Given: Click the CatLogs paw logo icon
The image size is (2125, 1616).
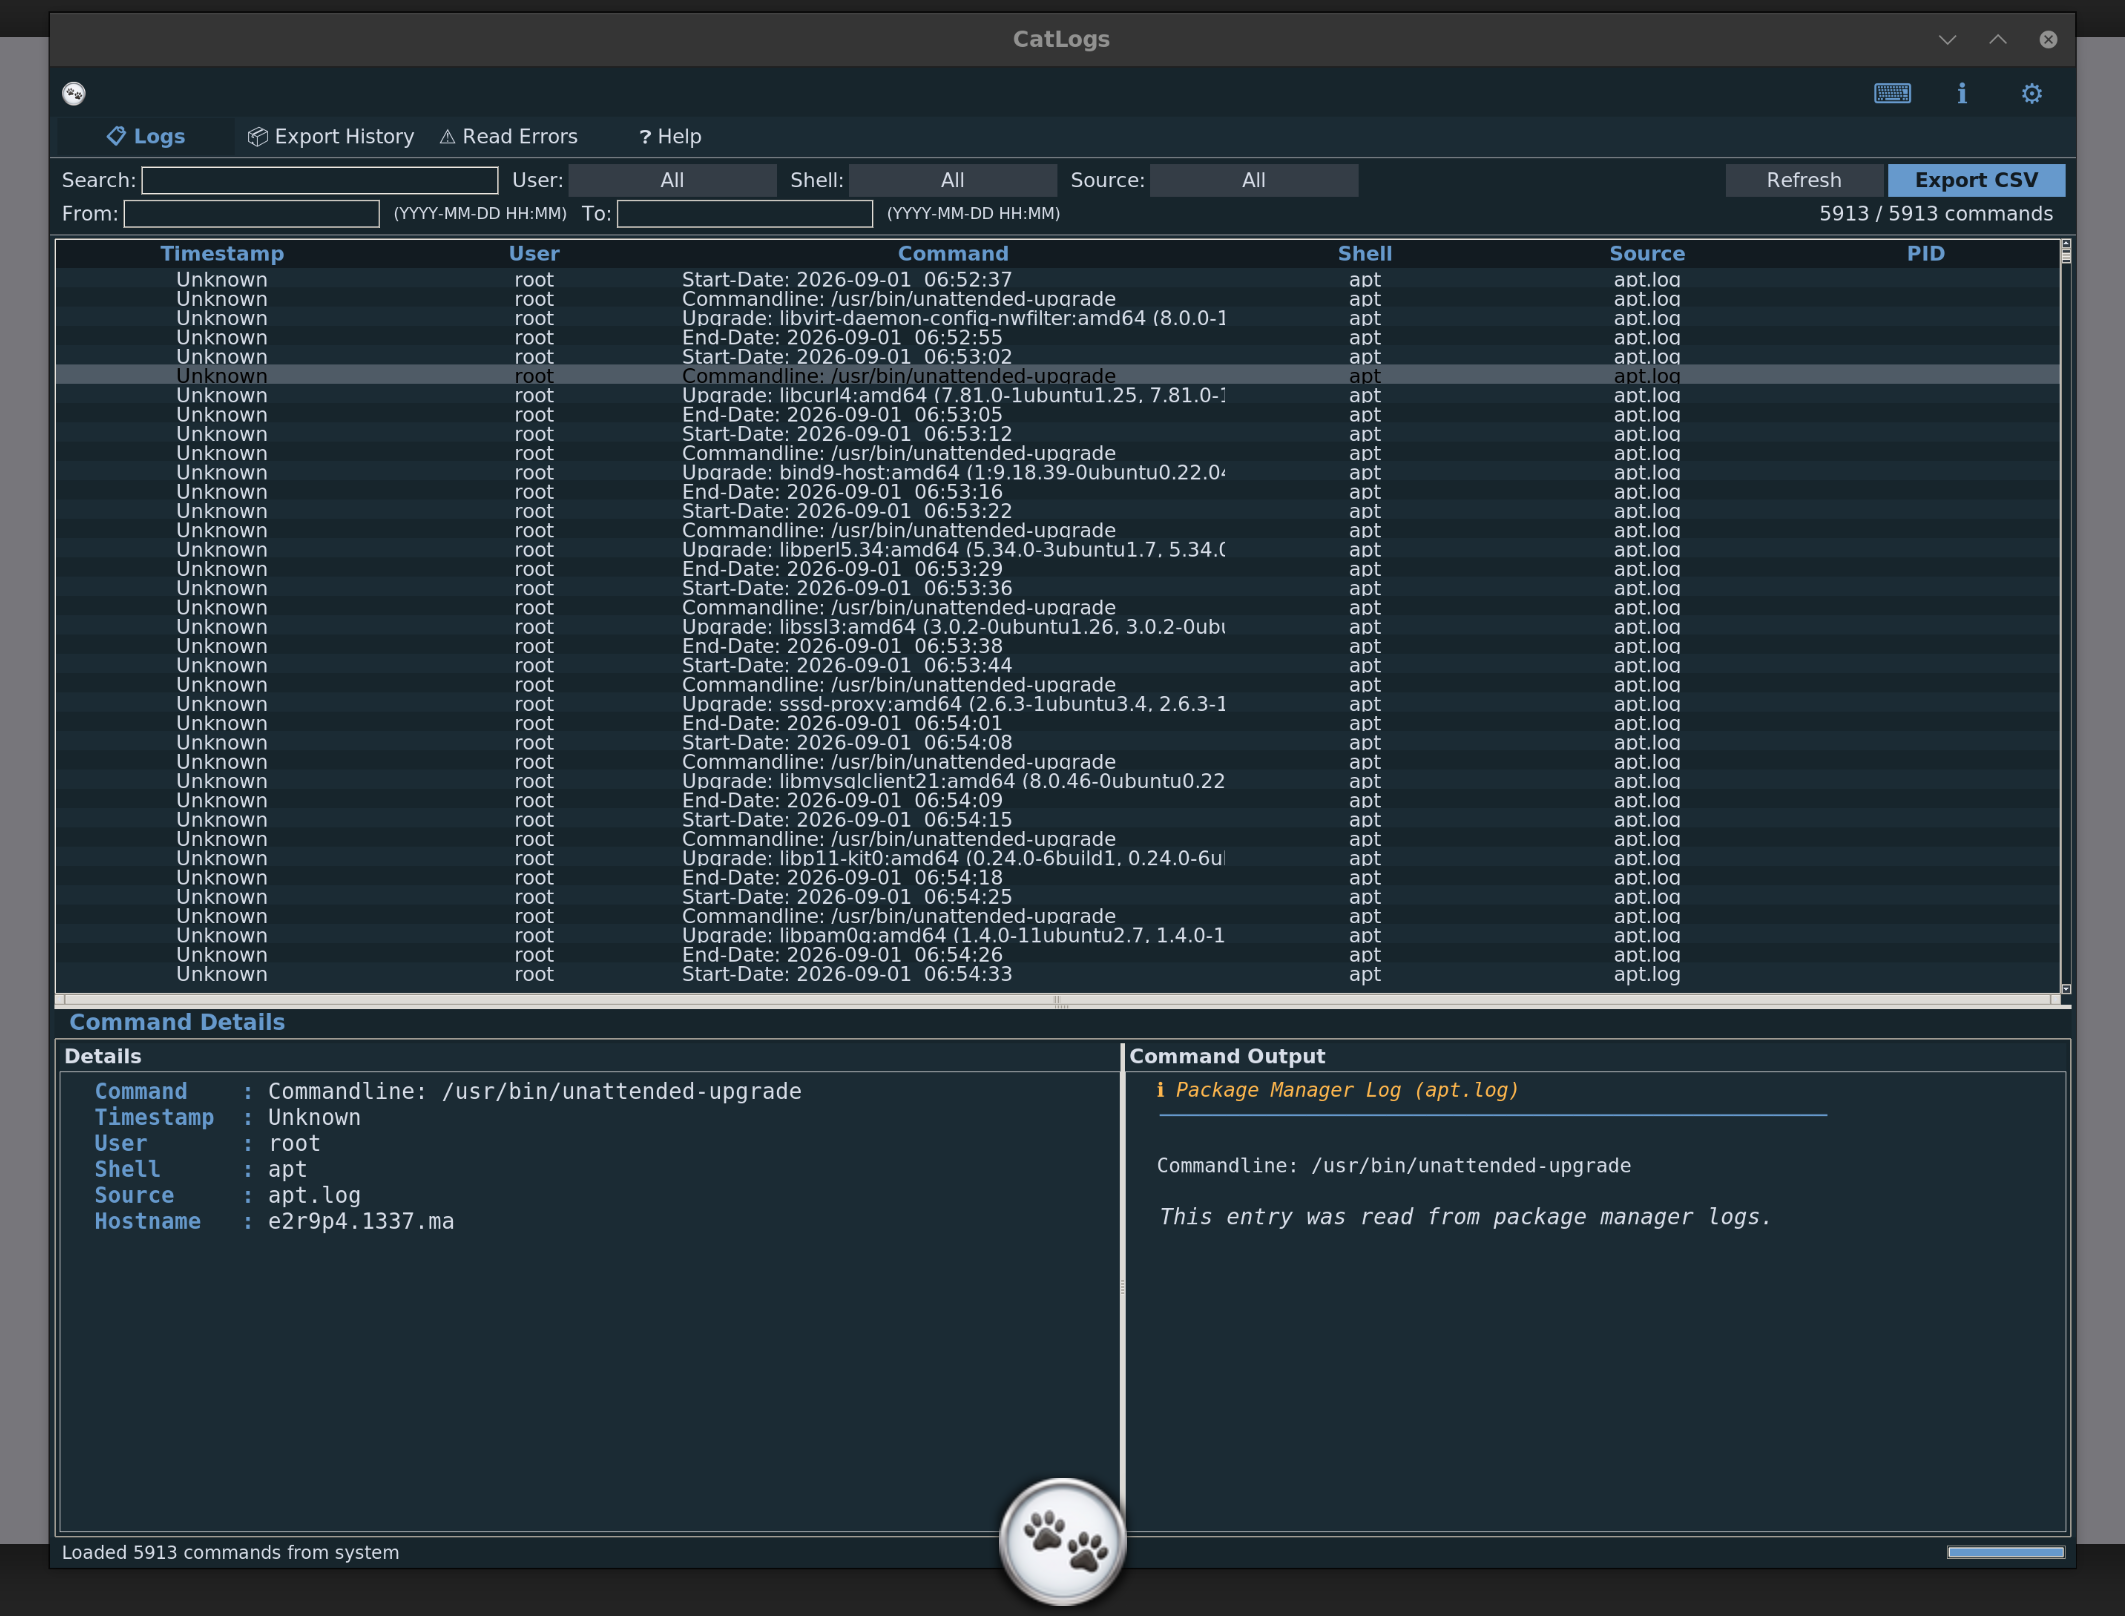Looking at the screenshot, I should (74, 94).
